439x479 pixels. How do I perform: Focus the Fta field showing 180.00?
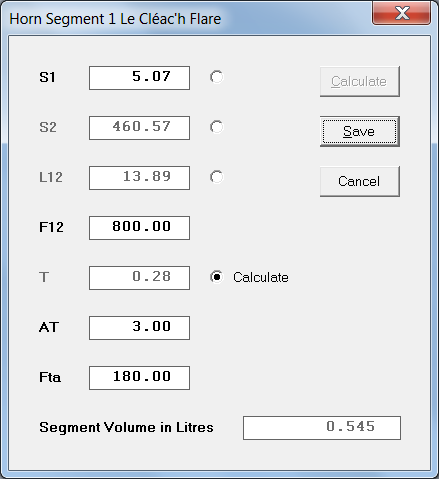coord(139,378)
